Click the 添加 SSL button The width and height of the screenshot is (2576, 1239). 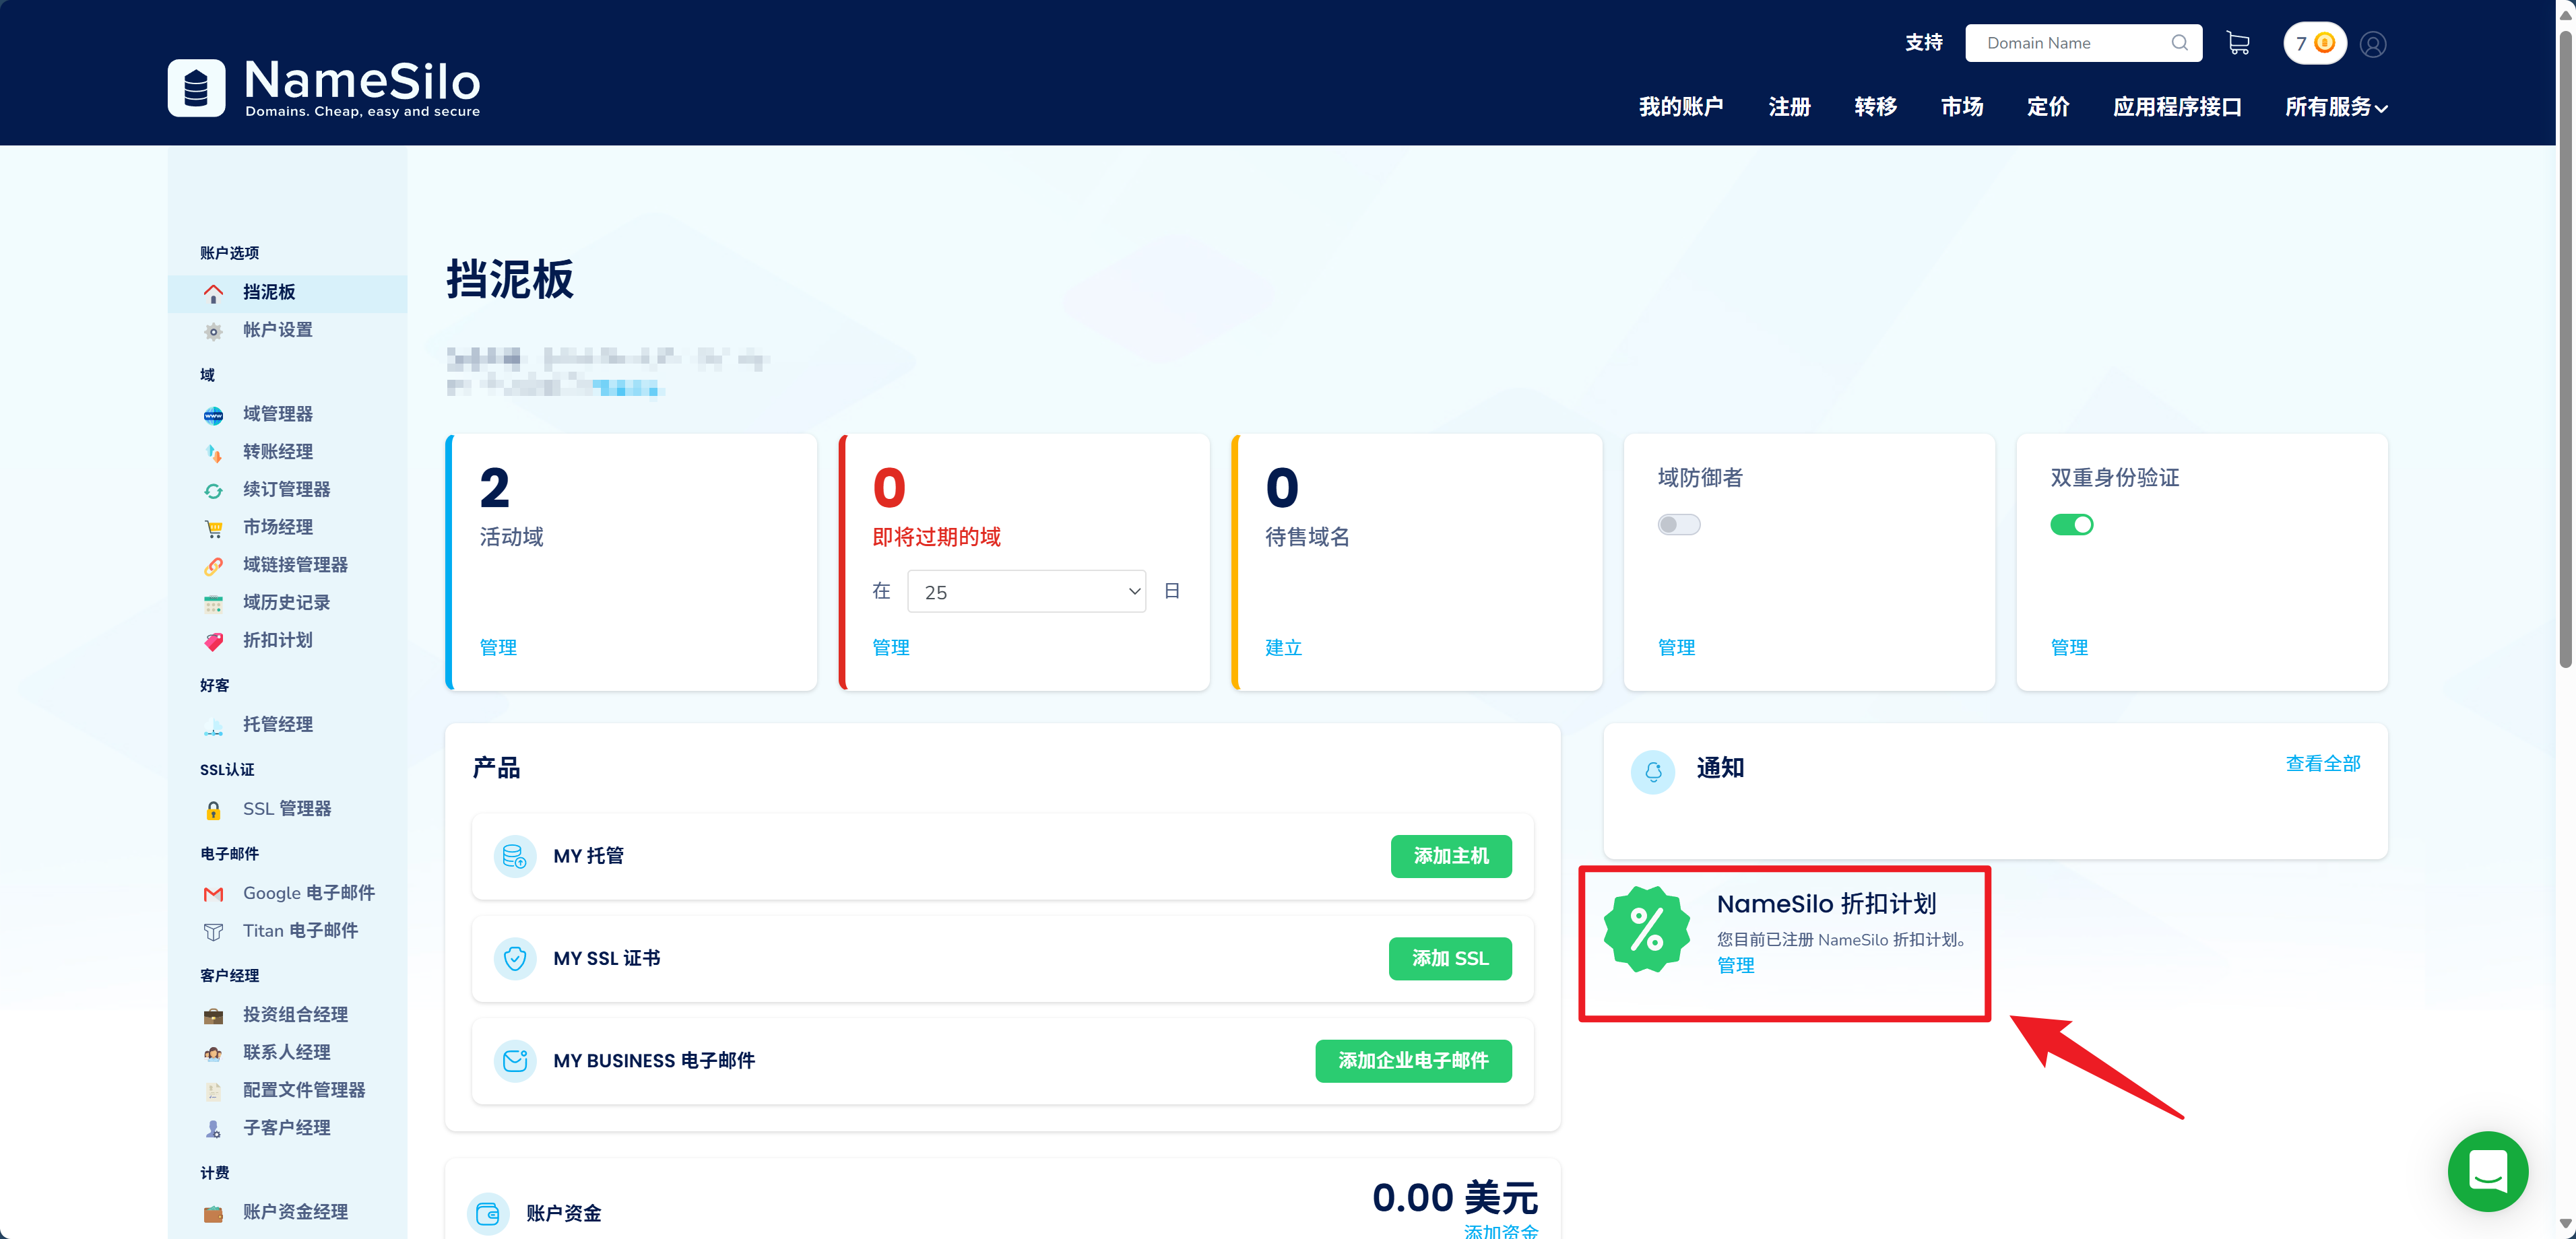(x=1450, y=959)
